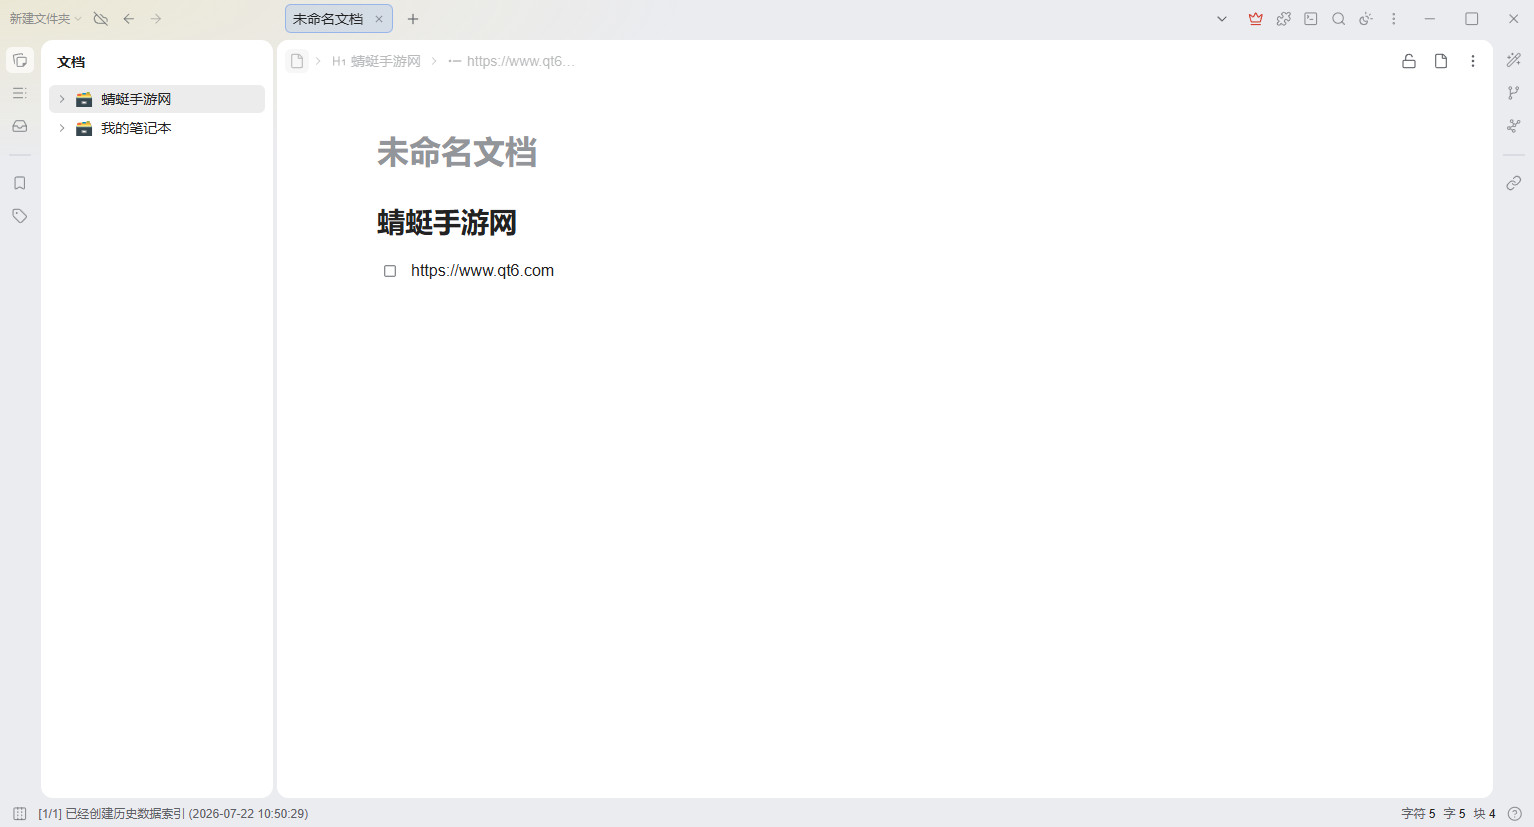Open a new tab with plus icon
This screenshot has width=1534, height=827.
point(413,19)
